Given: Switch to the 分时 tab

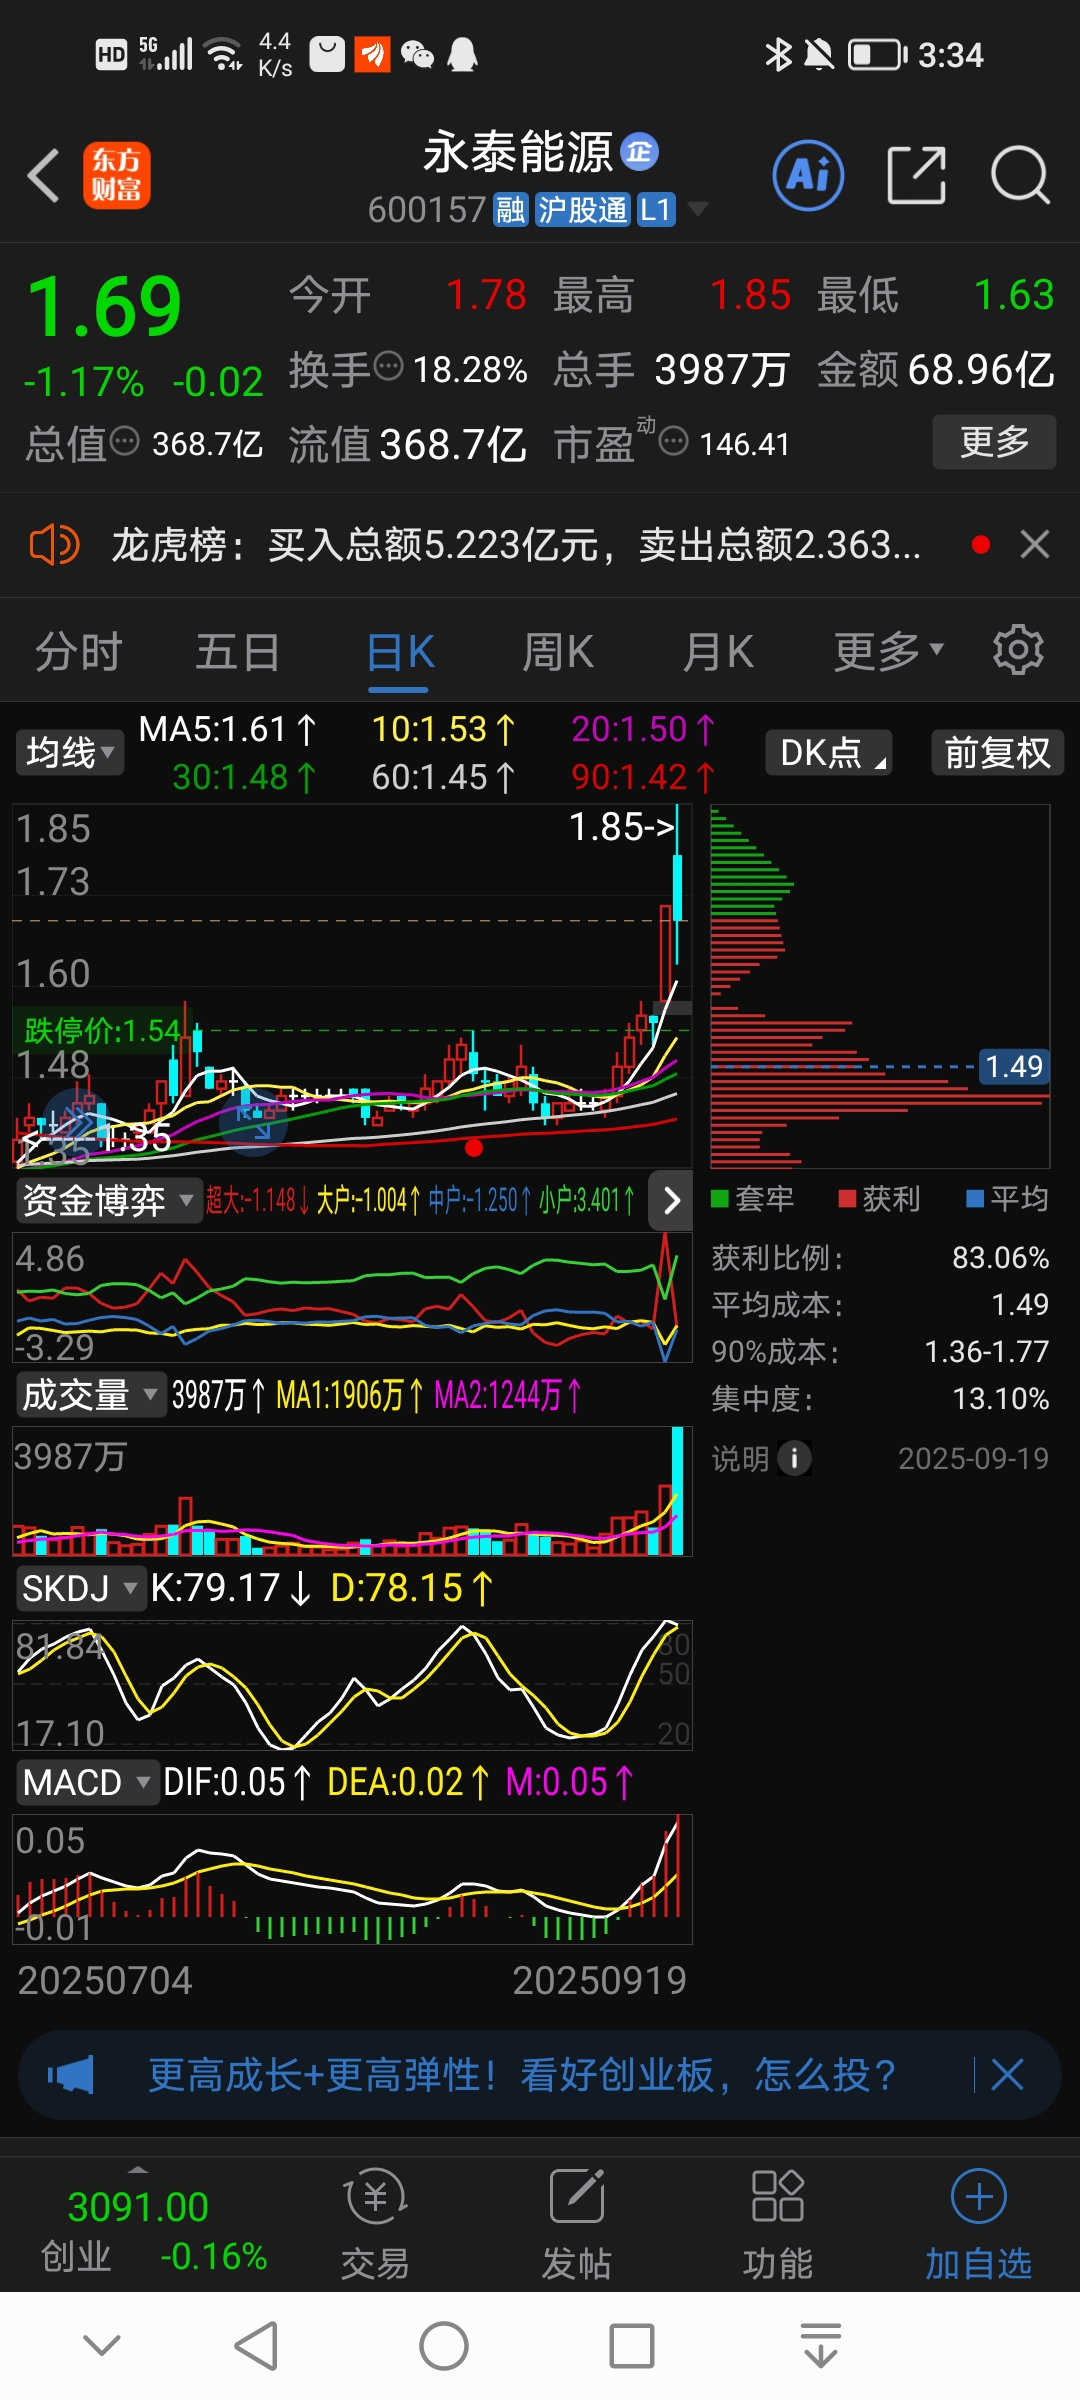Looking at the screenshot, I should tap(78, 652).
